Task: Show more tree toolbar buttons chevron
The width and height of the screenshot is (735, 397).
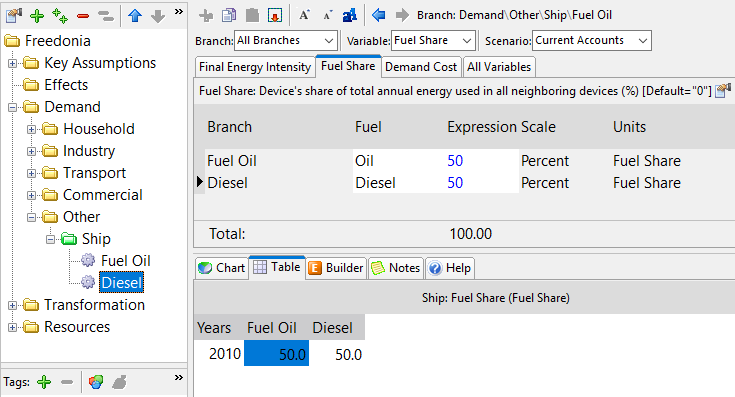Action: click(x=179, y=12)
